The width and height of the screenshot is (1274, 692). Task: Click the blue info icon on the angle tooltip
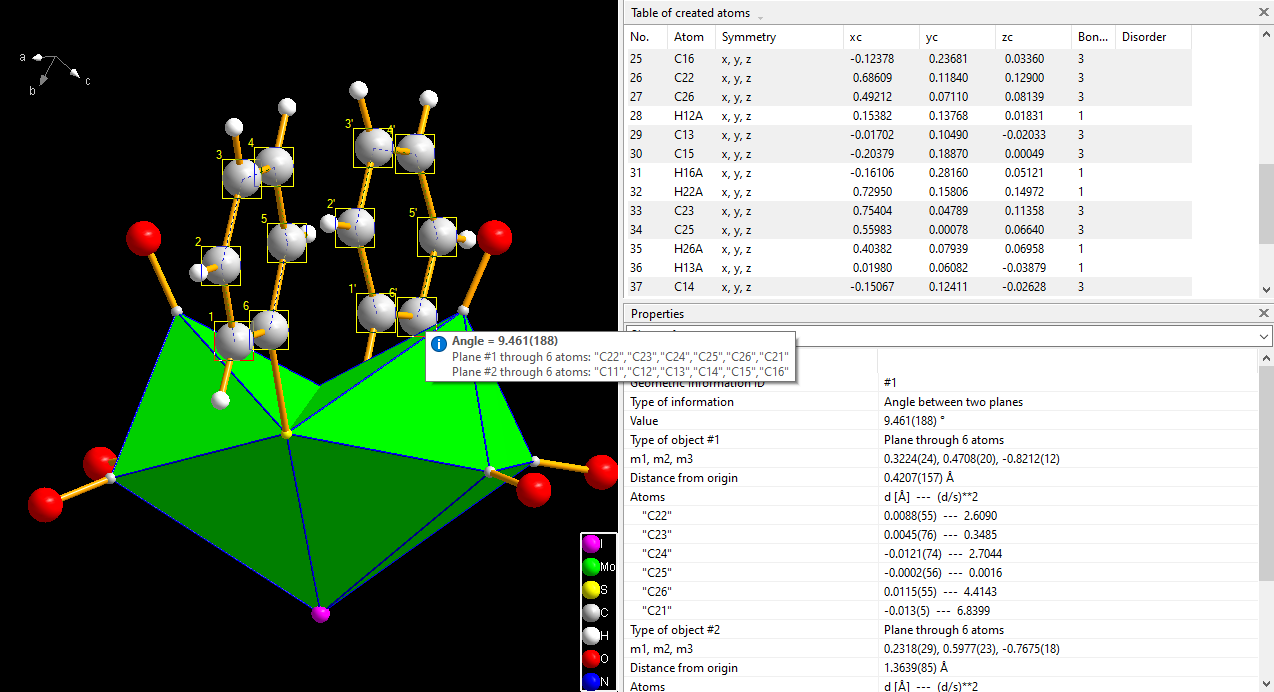[x=438, y=344]
